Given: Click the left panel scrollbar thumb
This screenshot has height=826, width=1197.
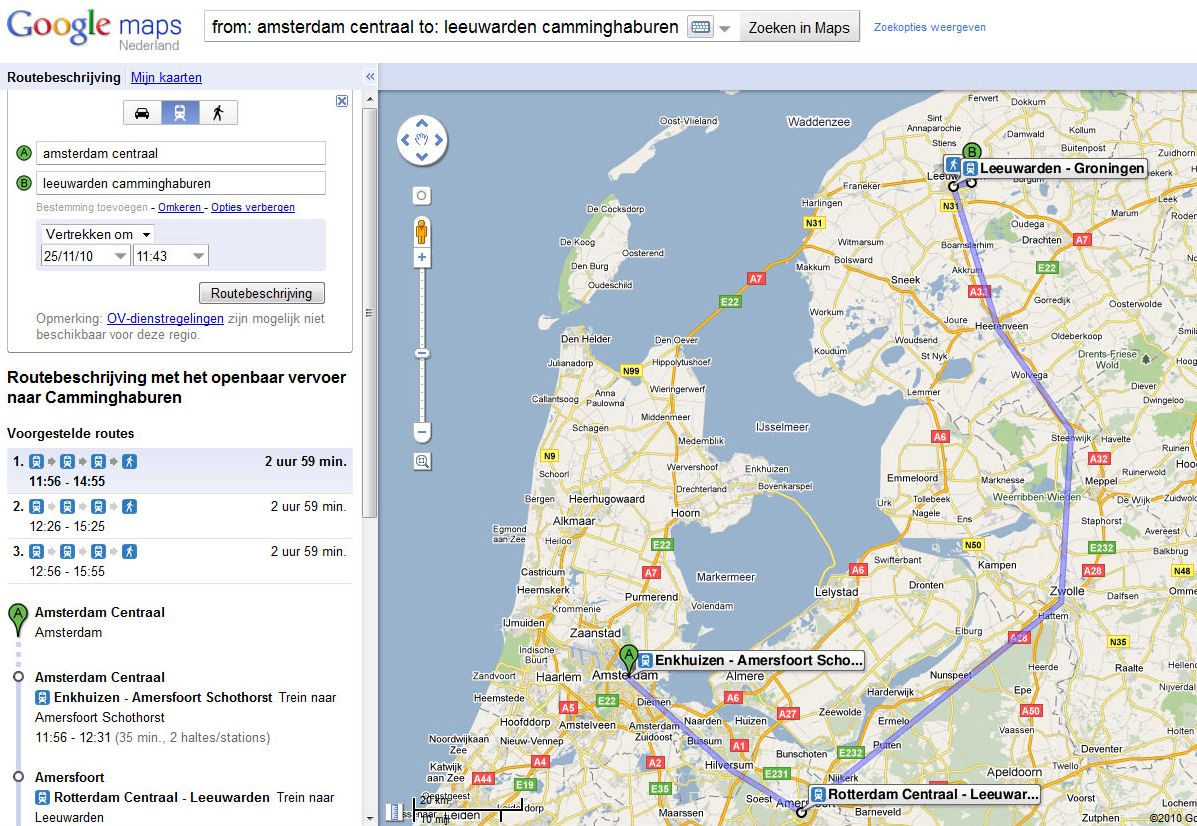Looking at the screenshot, I should [x=370, y=313].
